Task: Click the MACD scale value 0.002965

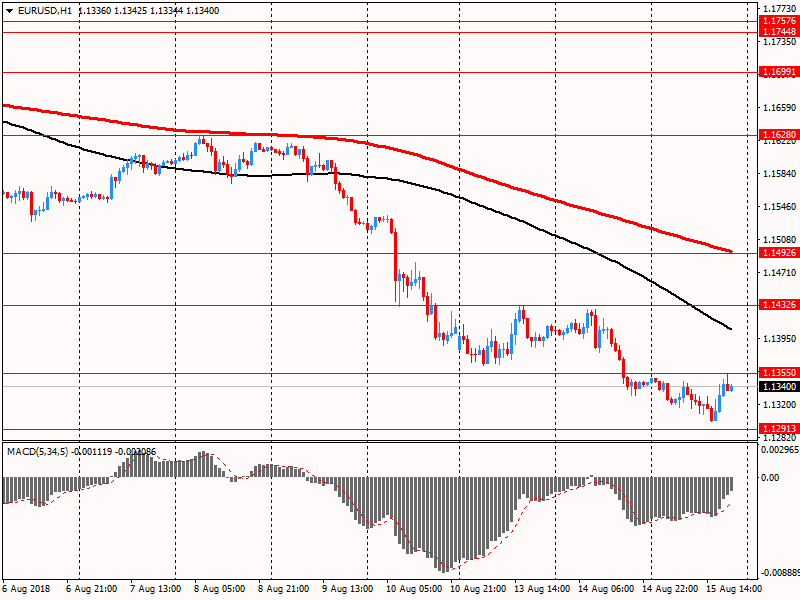Action: point(780,449)
